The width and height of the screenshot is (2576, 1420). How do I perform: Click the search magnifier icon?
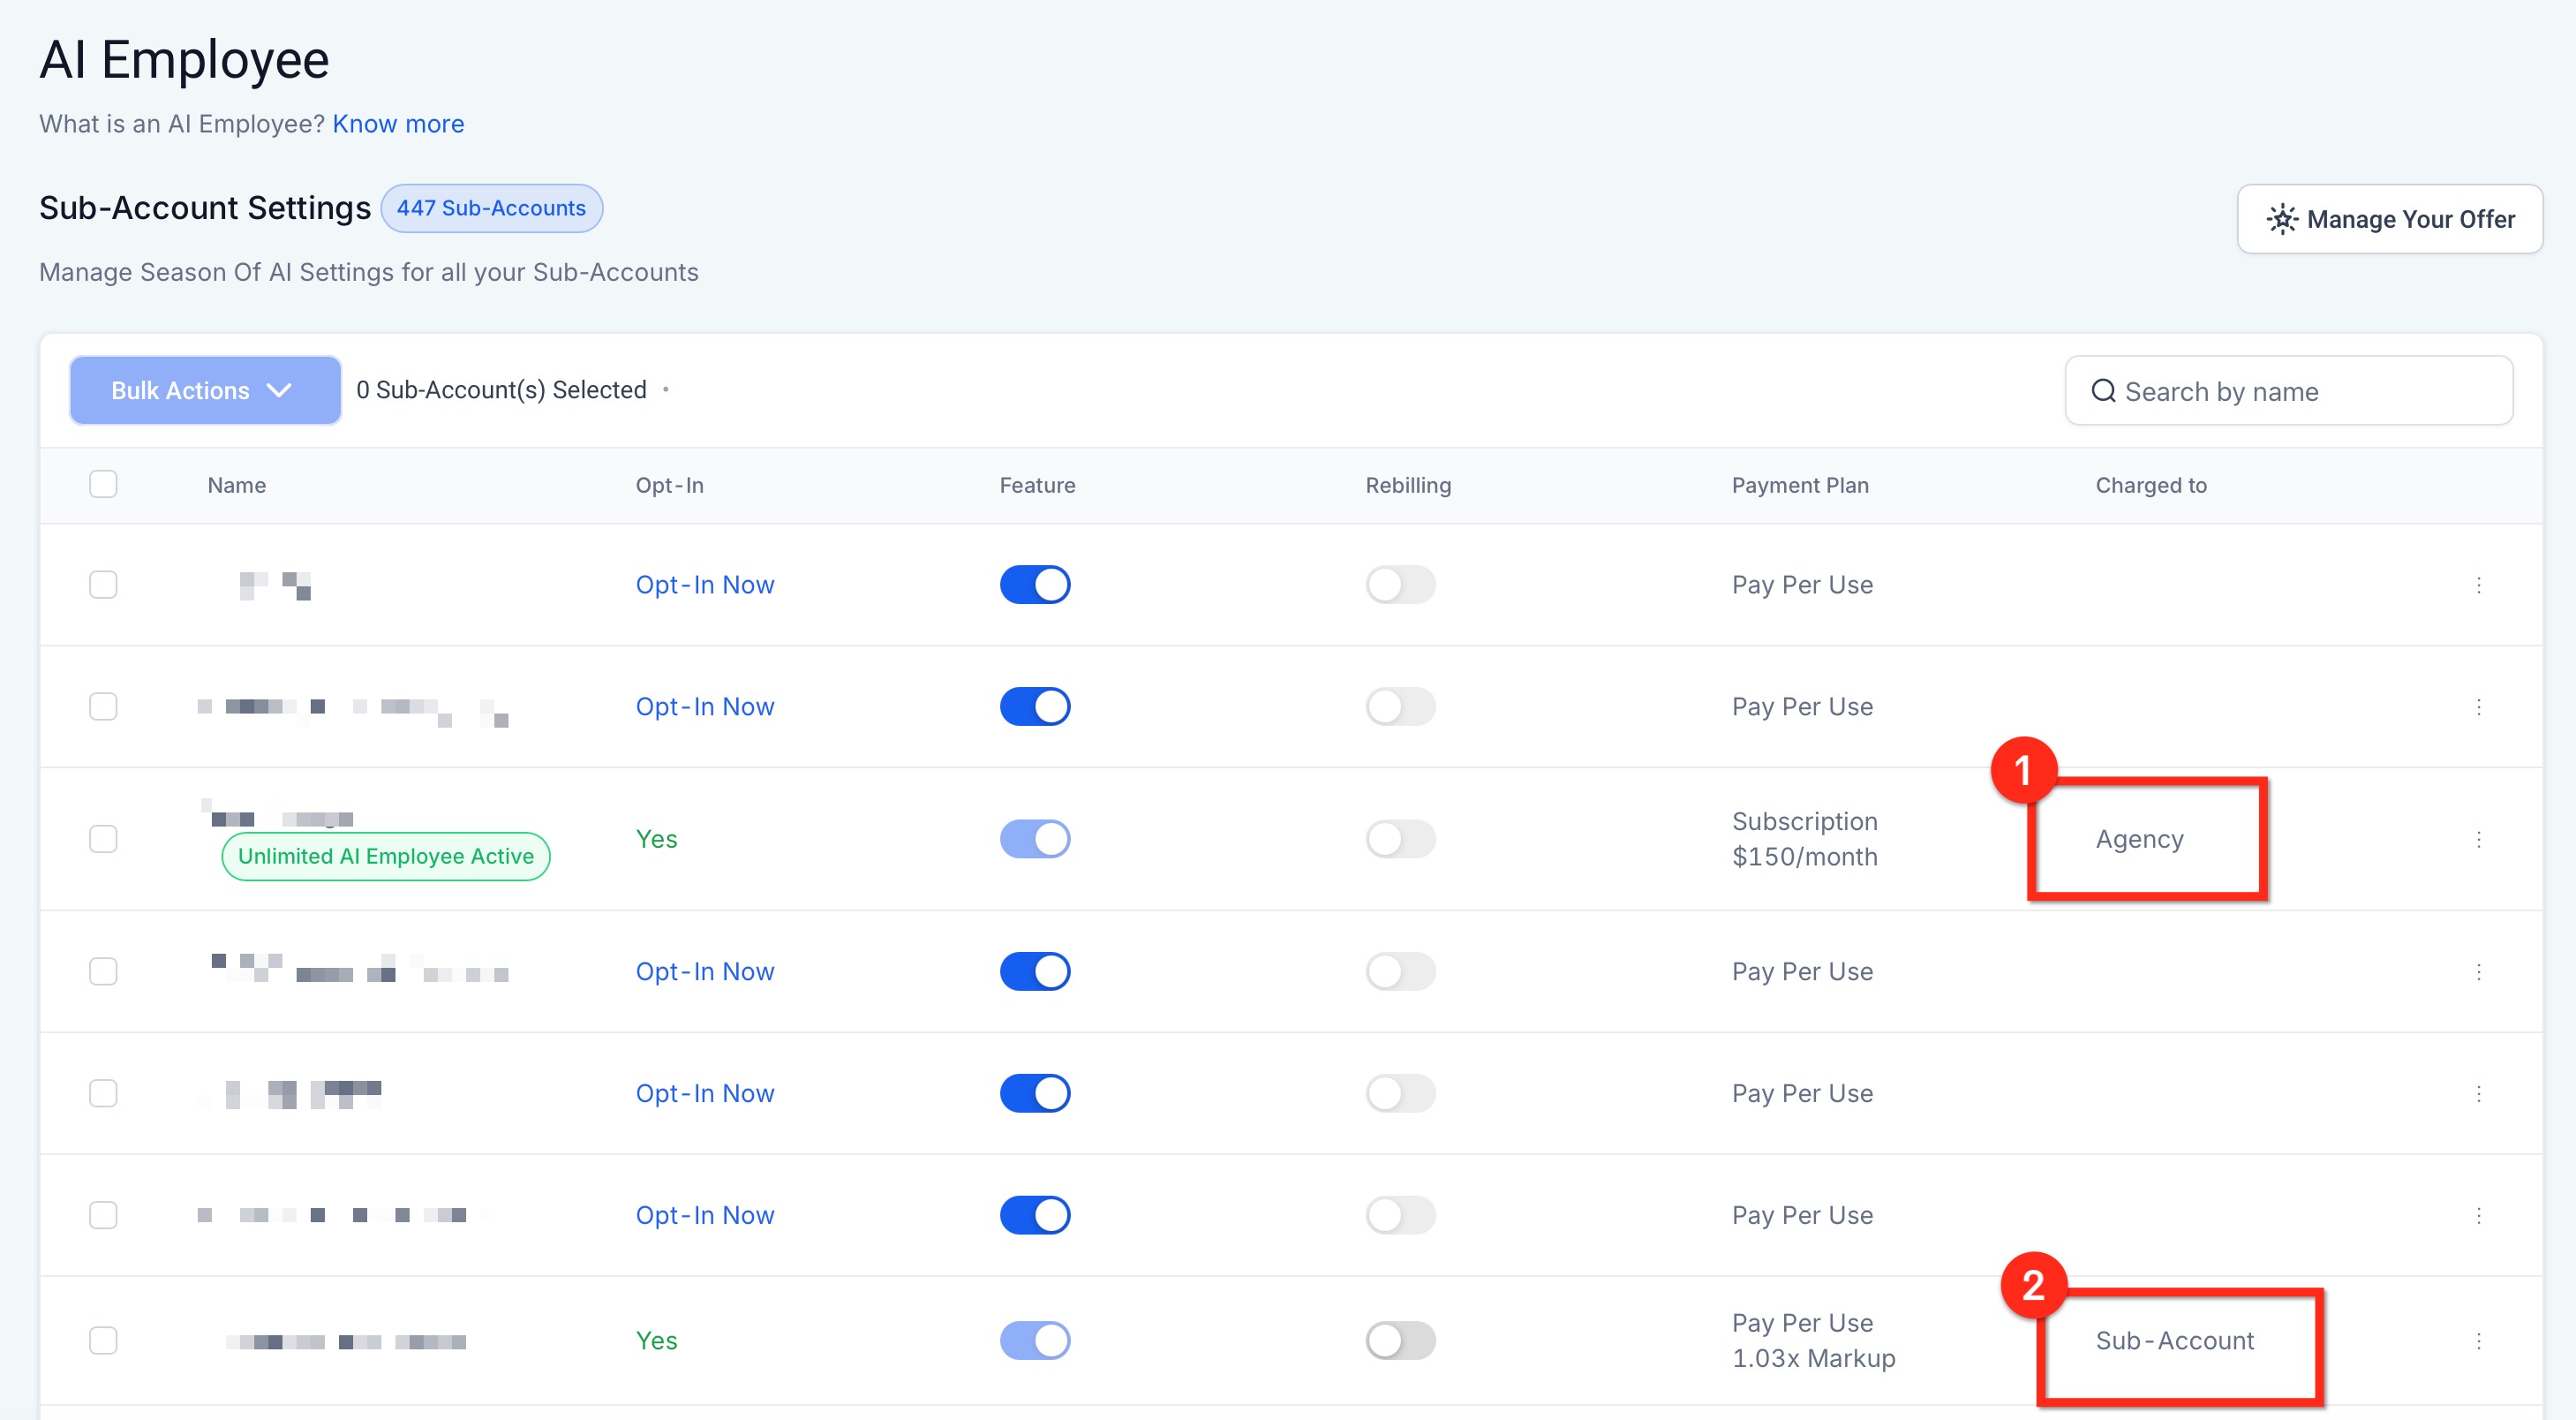coord(2103,391)
